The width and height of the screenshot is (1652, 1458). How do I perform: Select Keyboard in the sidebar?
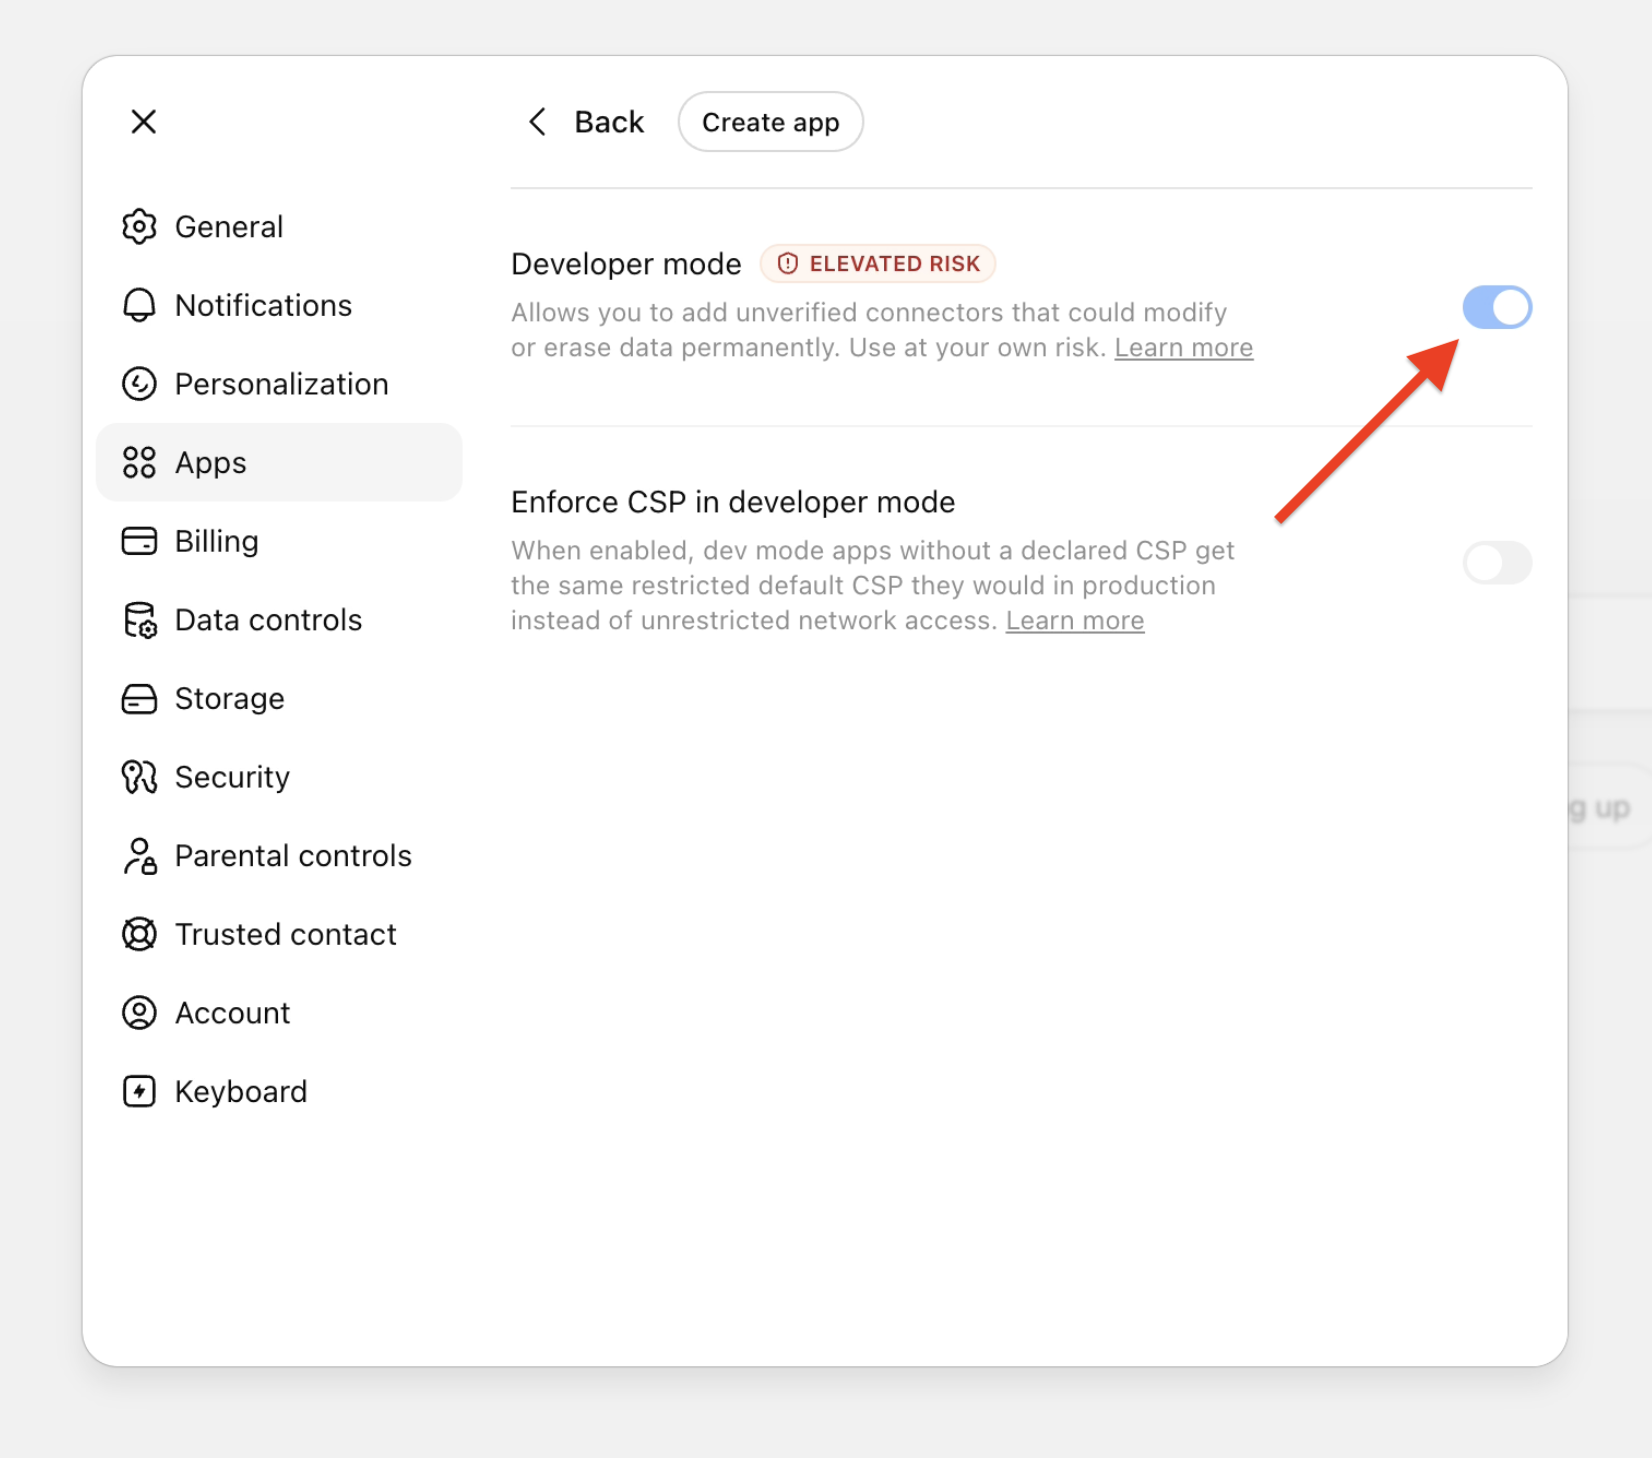point(279,1091)
